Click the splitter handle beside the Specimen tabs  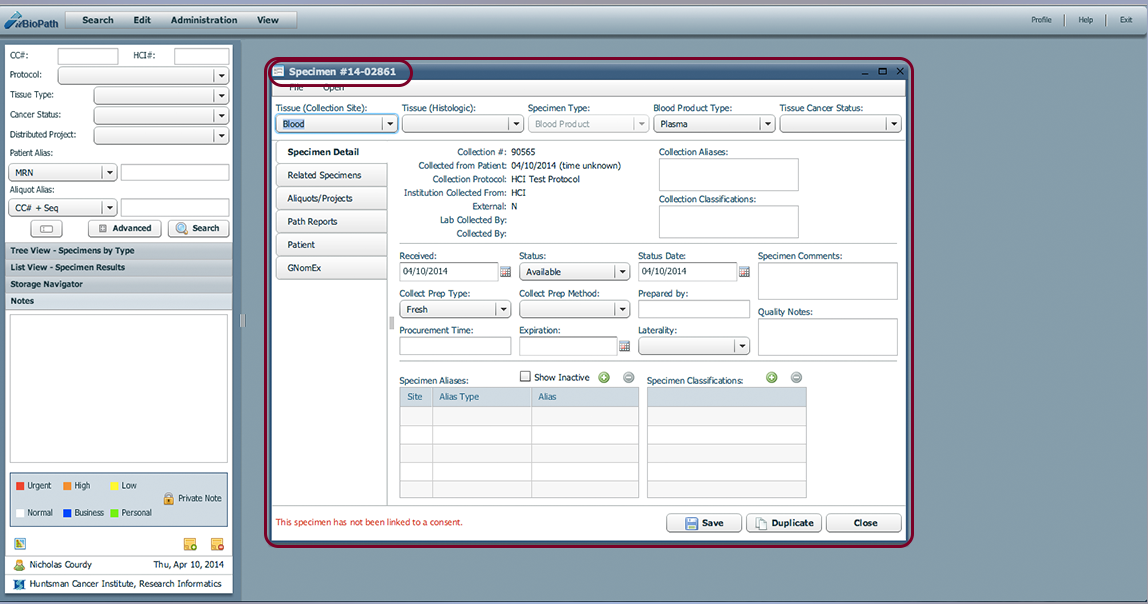point(392,322)
